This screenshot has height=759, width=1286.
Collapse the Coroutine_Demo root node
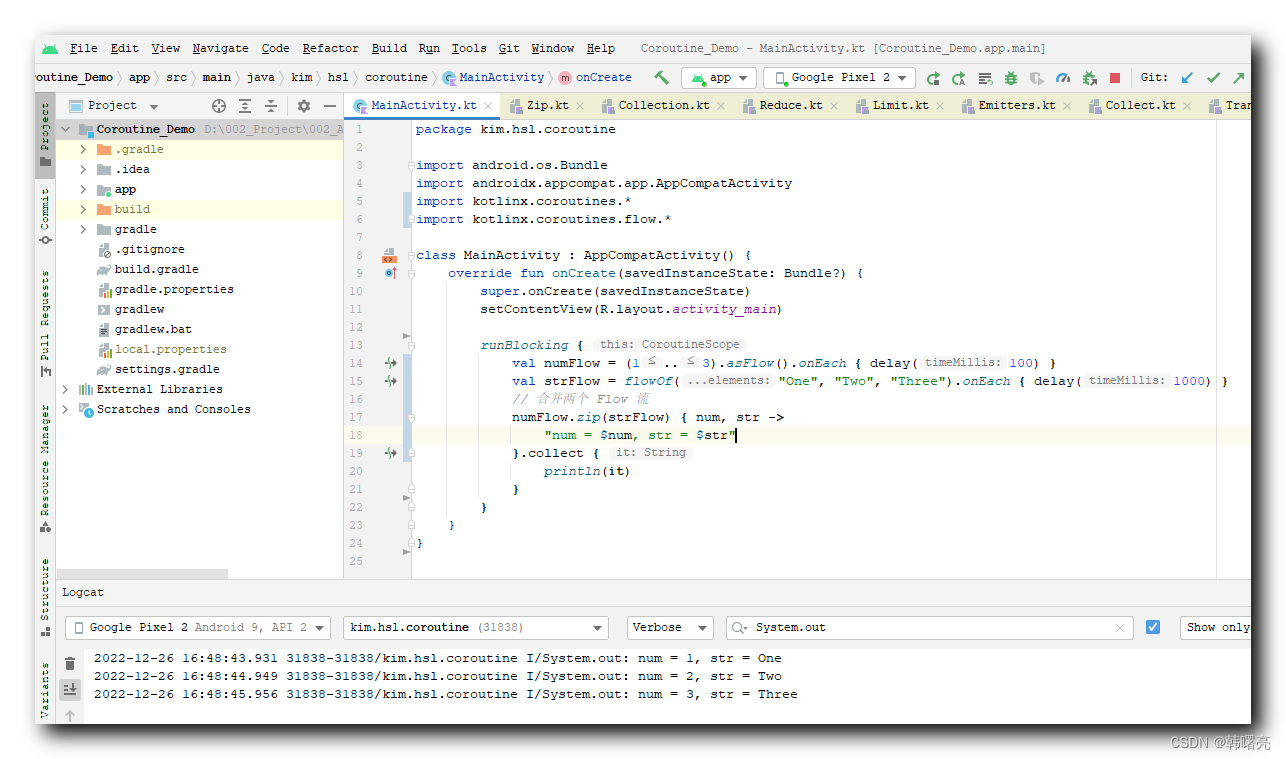(66, 129)
